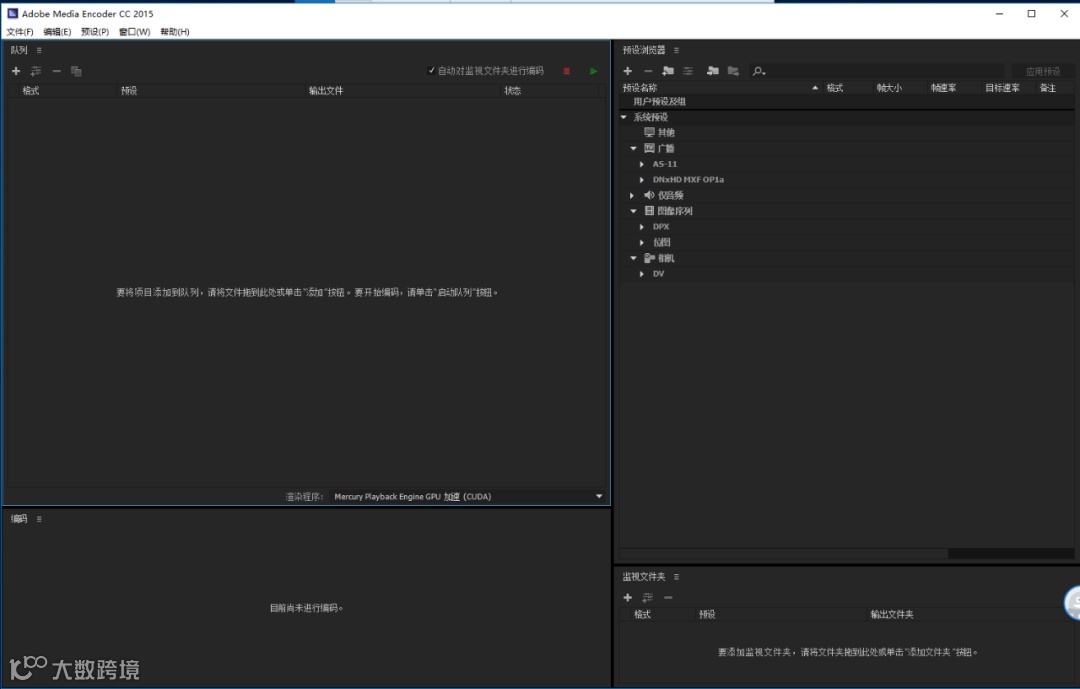Viewport: 1080px width, 689px height.
Task: Click 备注 column header
Action: pyautogui.click(x=1048, y=88)
